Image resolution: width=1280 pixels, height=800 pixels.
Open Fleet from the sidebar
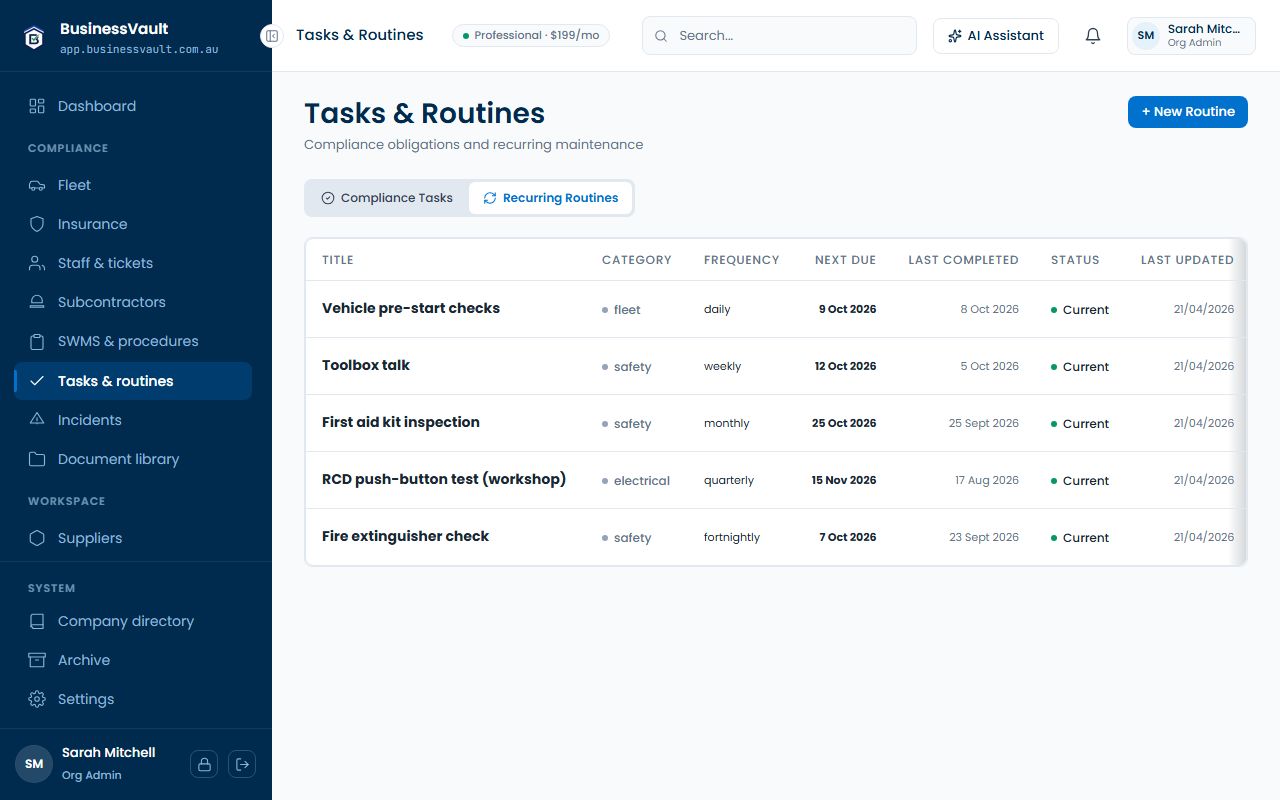coord(133,185)
